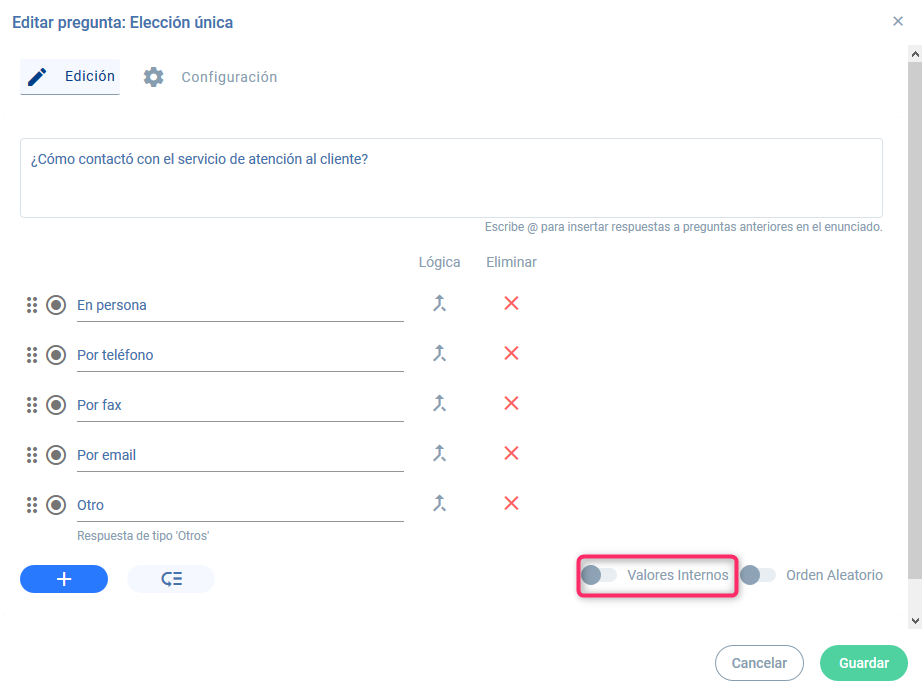Image resolution: width=922 pixels, height=692 pixels.
Task: Select radio button for 'Por teléfono'
Action: (56, 355)
